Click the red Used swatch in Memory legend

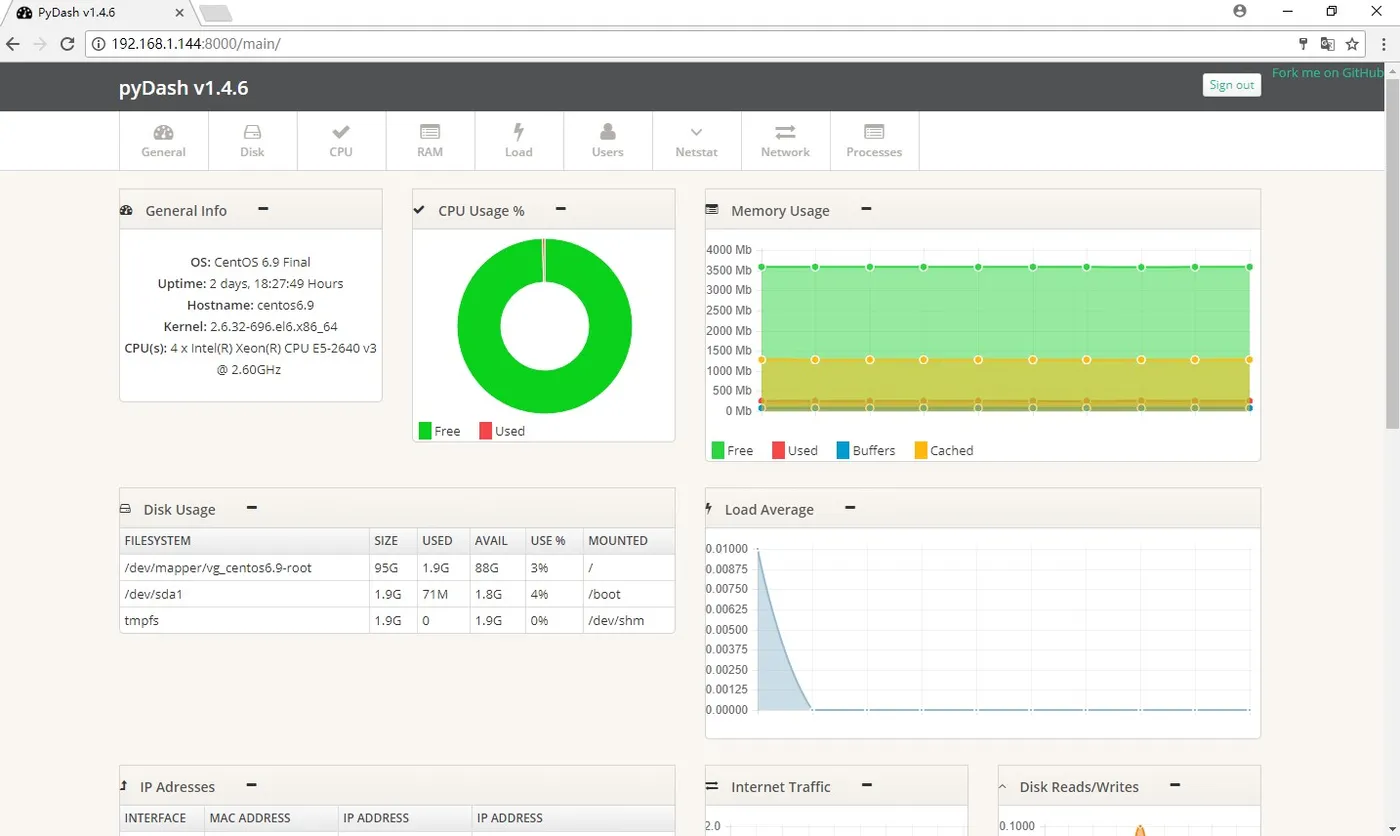tap(778, 450)
